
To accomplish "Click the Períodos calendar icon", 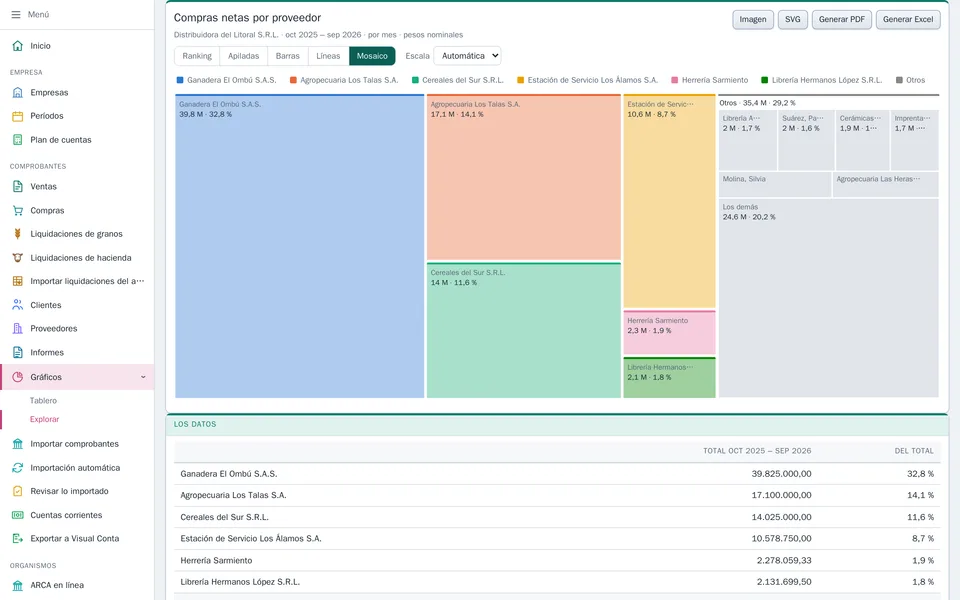I will [18, 116].
